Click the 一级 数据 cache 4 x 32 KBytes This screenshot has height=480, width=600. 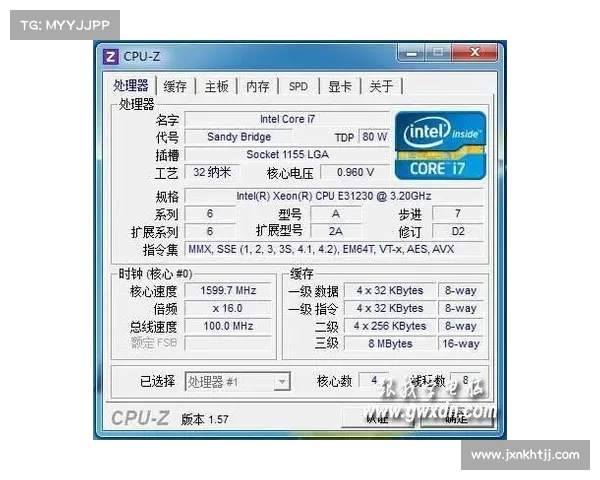click(x=390, y=291)
